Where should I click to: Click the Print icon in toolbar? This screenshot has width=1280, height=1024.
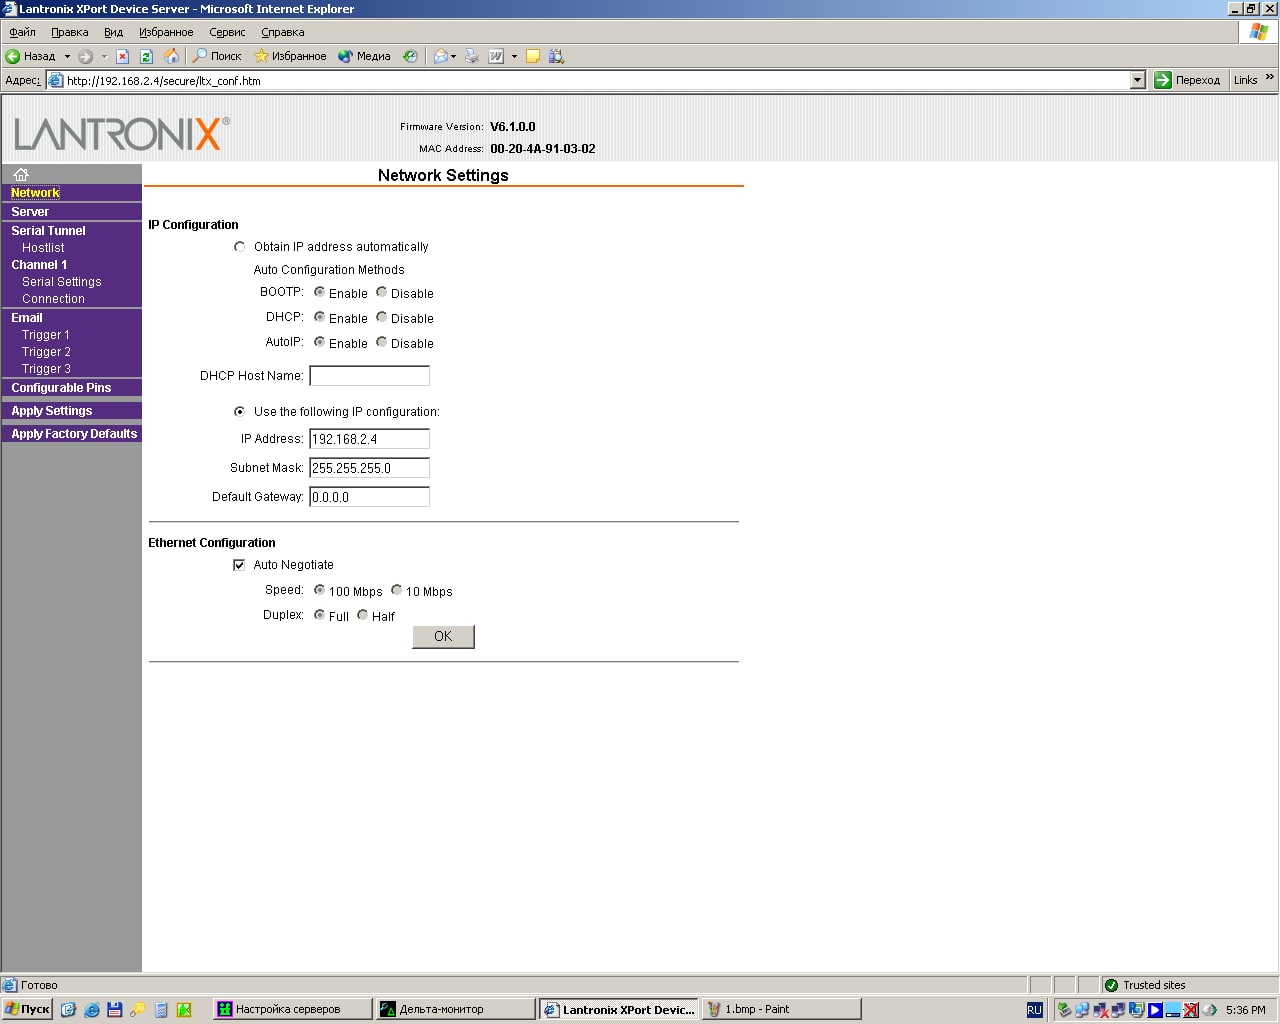click(472, 56)
